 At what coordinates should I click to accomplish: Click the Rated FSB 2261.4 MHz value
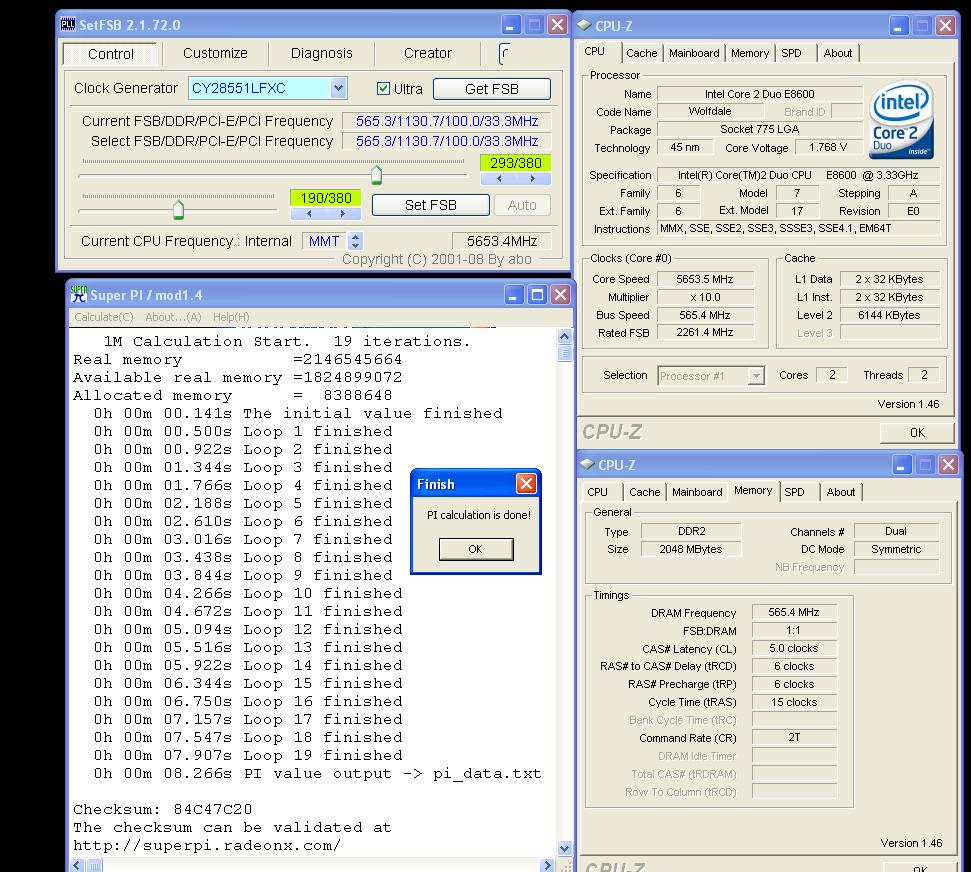[705, 333]
